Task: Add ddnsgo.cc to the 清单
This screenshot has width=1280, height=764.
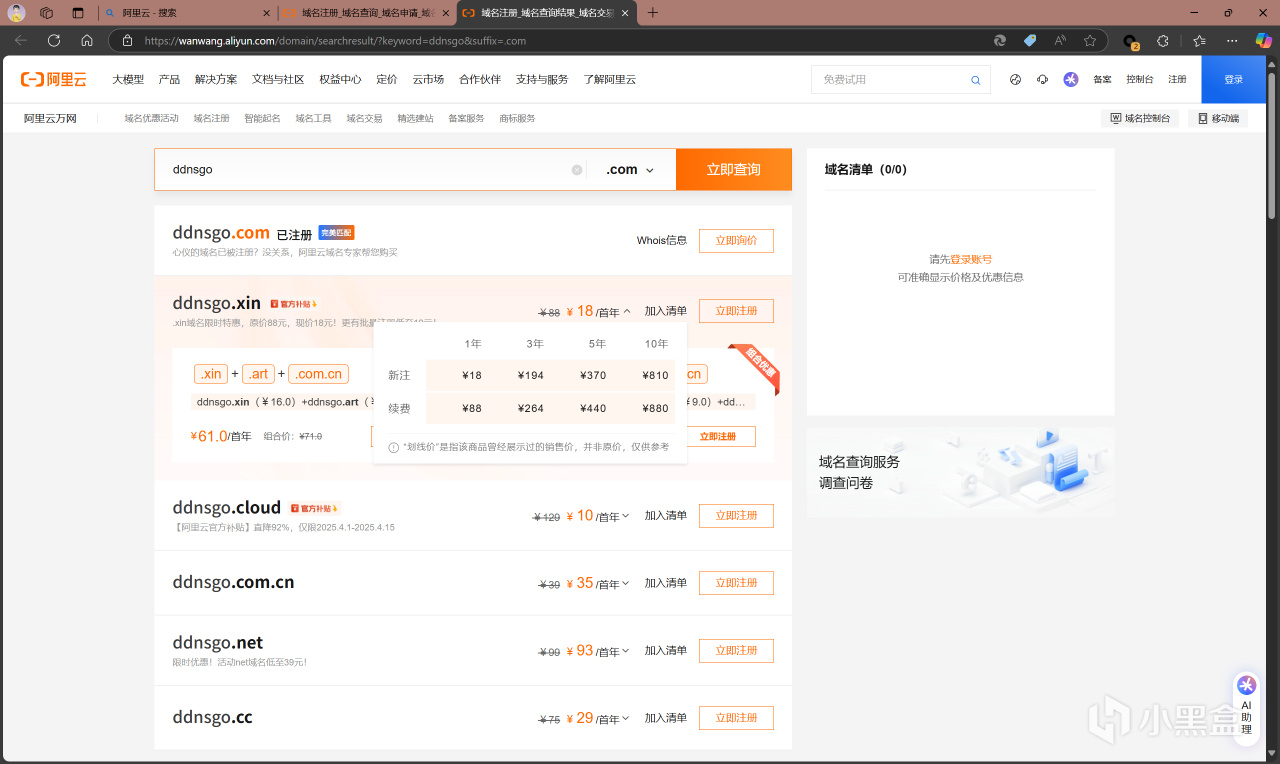Action: (666, 718)
